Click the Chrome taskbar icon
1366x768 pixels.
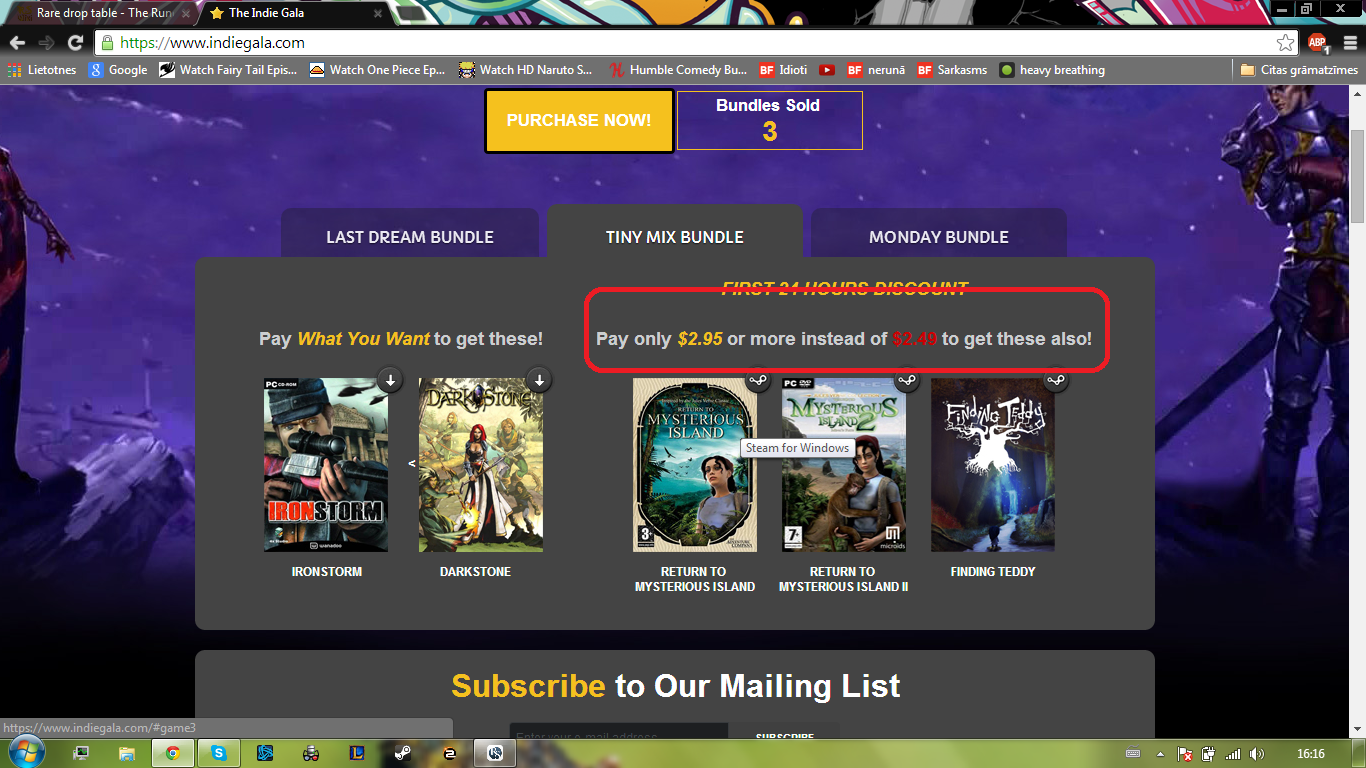tap(173, 753)
